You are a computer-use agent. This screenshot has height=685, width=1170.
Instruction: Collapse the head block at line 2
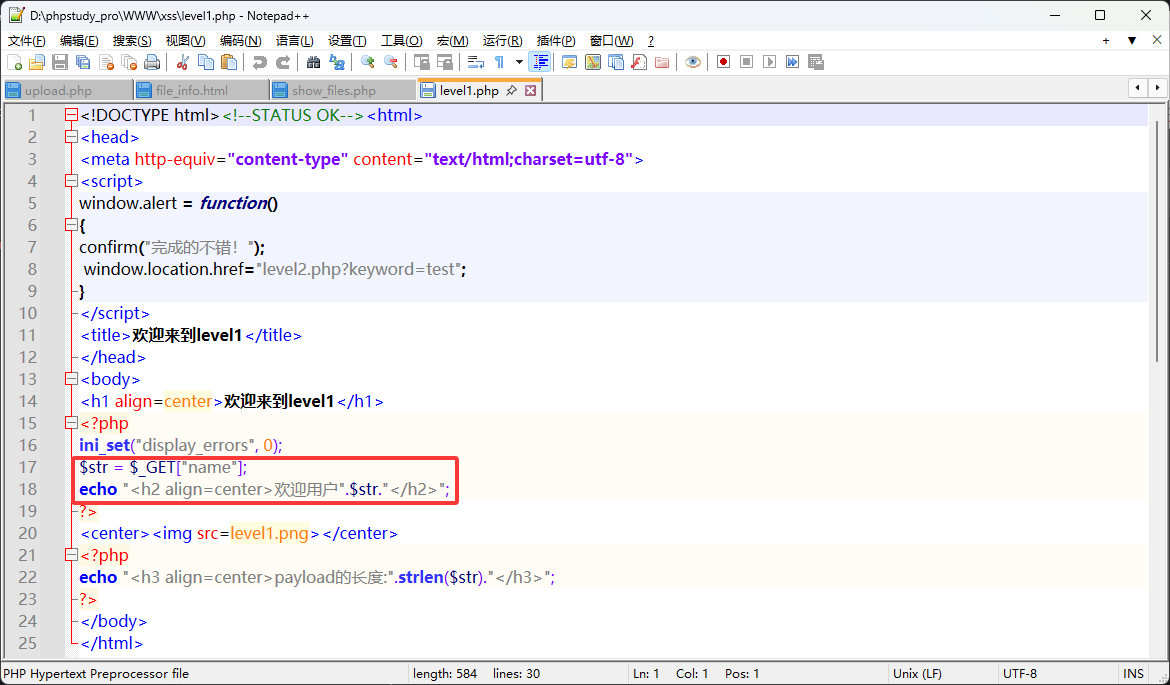click(x=71, y=137)
